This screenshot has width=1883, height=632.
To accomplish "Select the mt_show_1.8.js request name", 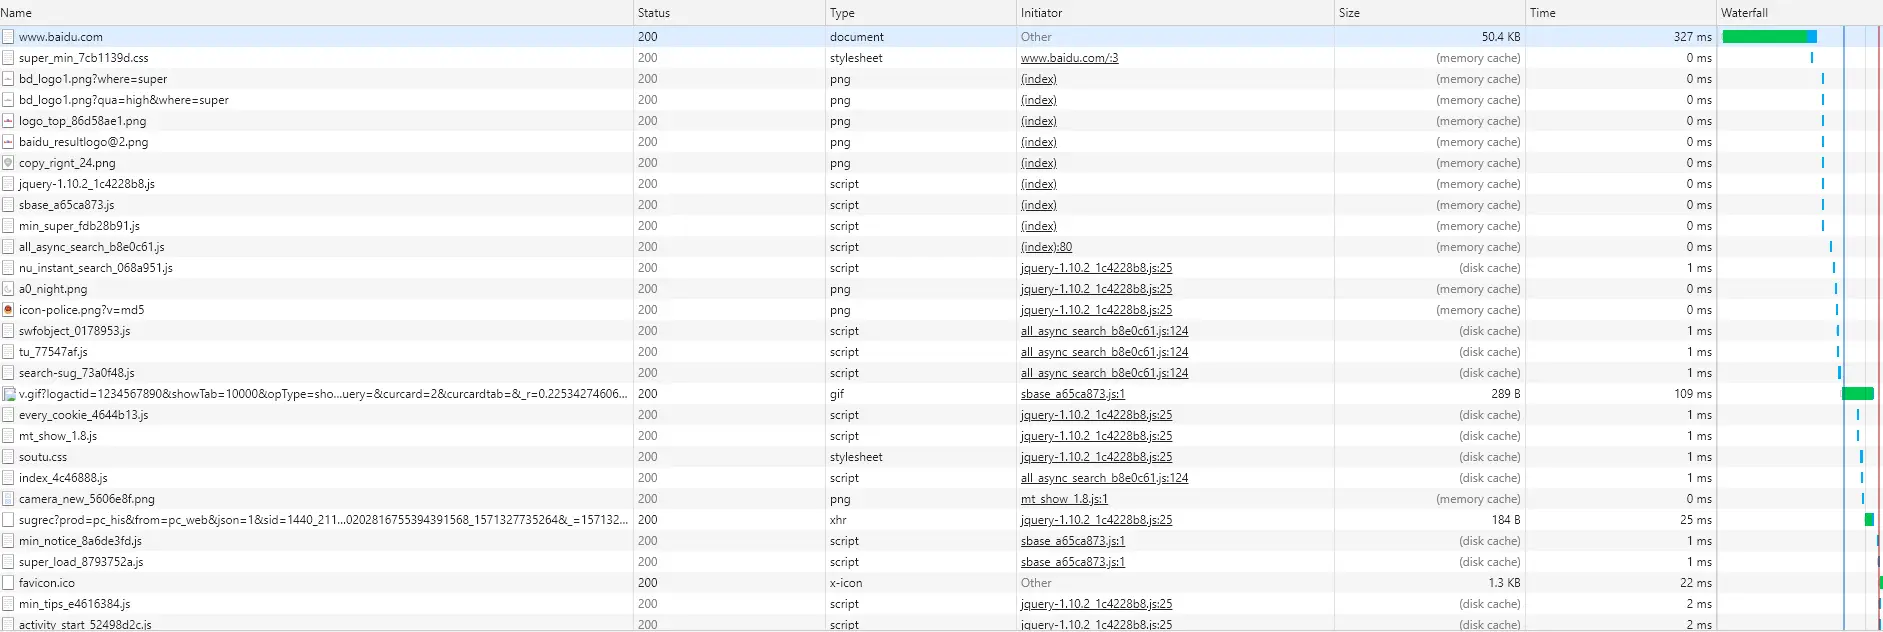I will [57, 436].
